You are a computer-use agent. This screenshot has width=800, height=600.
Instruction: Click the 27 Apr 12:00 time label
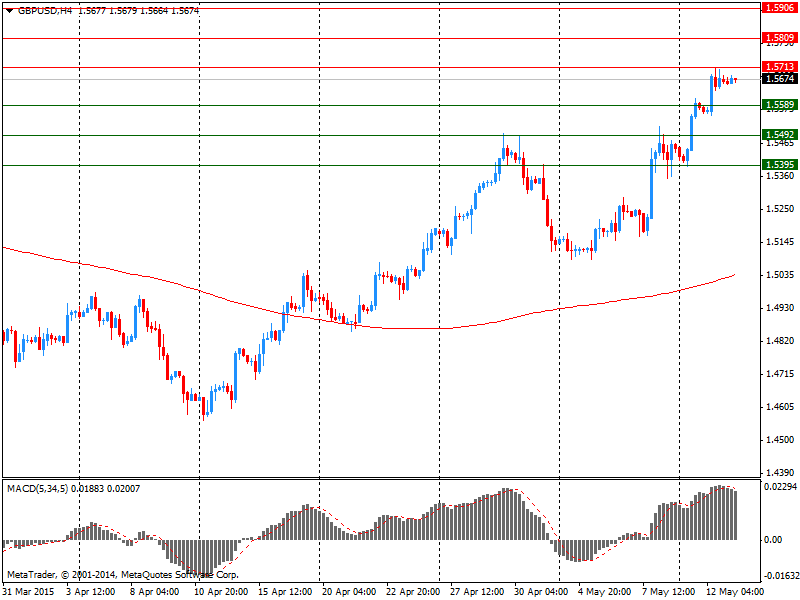point(477,592)
